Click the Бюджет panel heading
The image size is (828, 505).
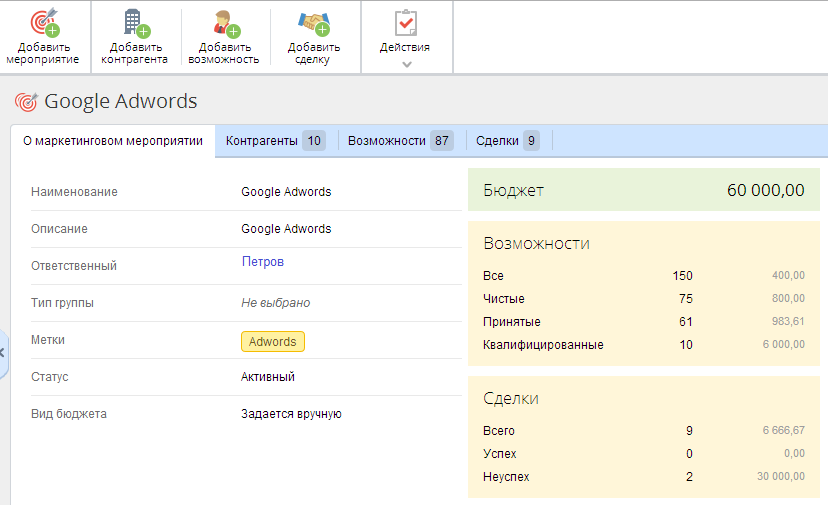coord(513,191)
